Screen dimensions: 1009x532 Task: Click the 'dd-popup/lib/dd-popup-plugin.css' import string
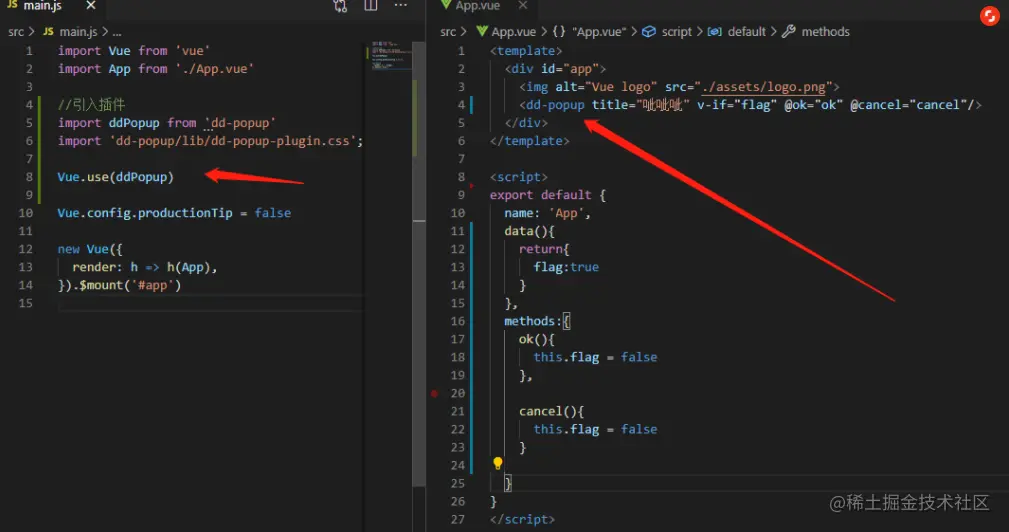click(x=232, y=141)
